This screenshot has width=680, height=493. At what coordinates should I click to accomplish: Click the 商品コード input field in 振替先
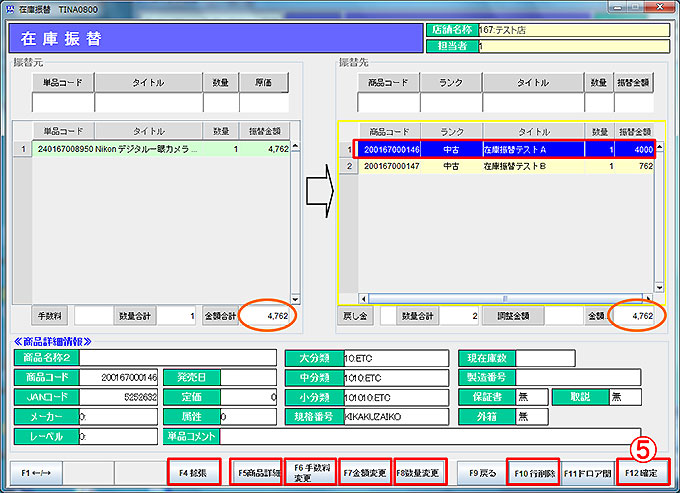[x=390, y=102]
